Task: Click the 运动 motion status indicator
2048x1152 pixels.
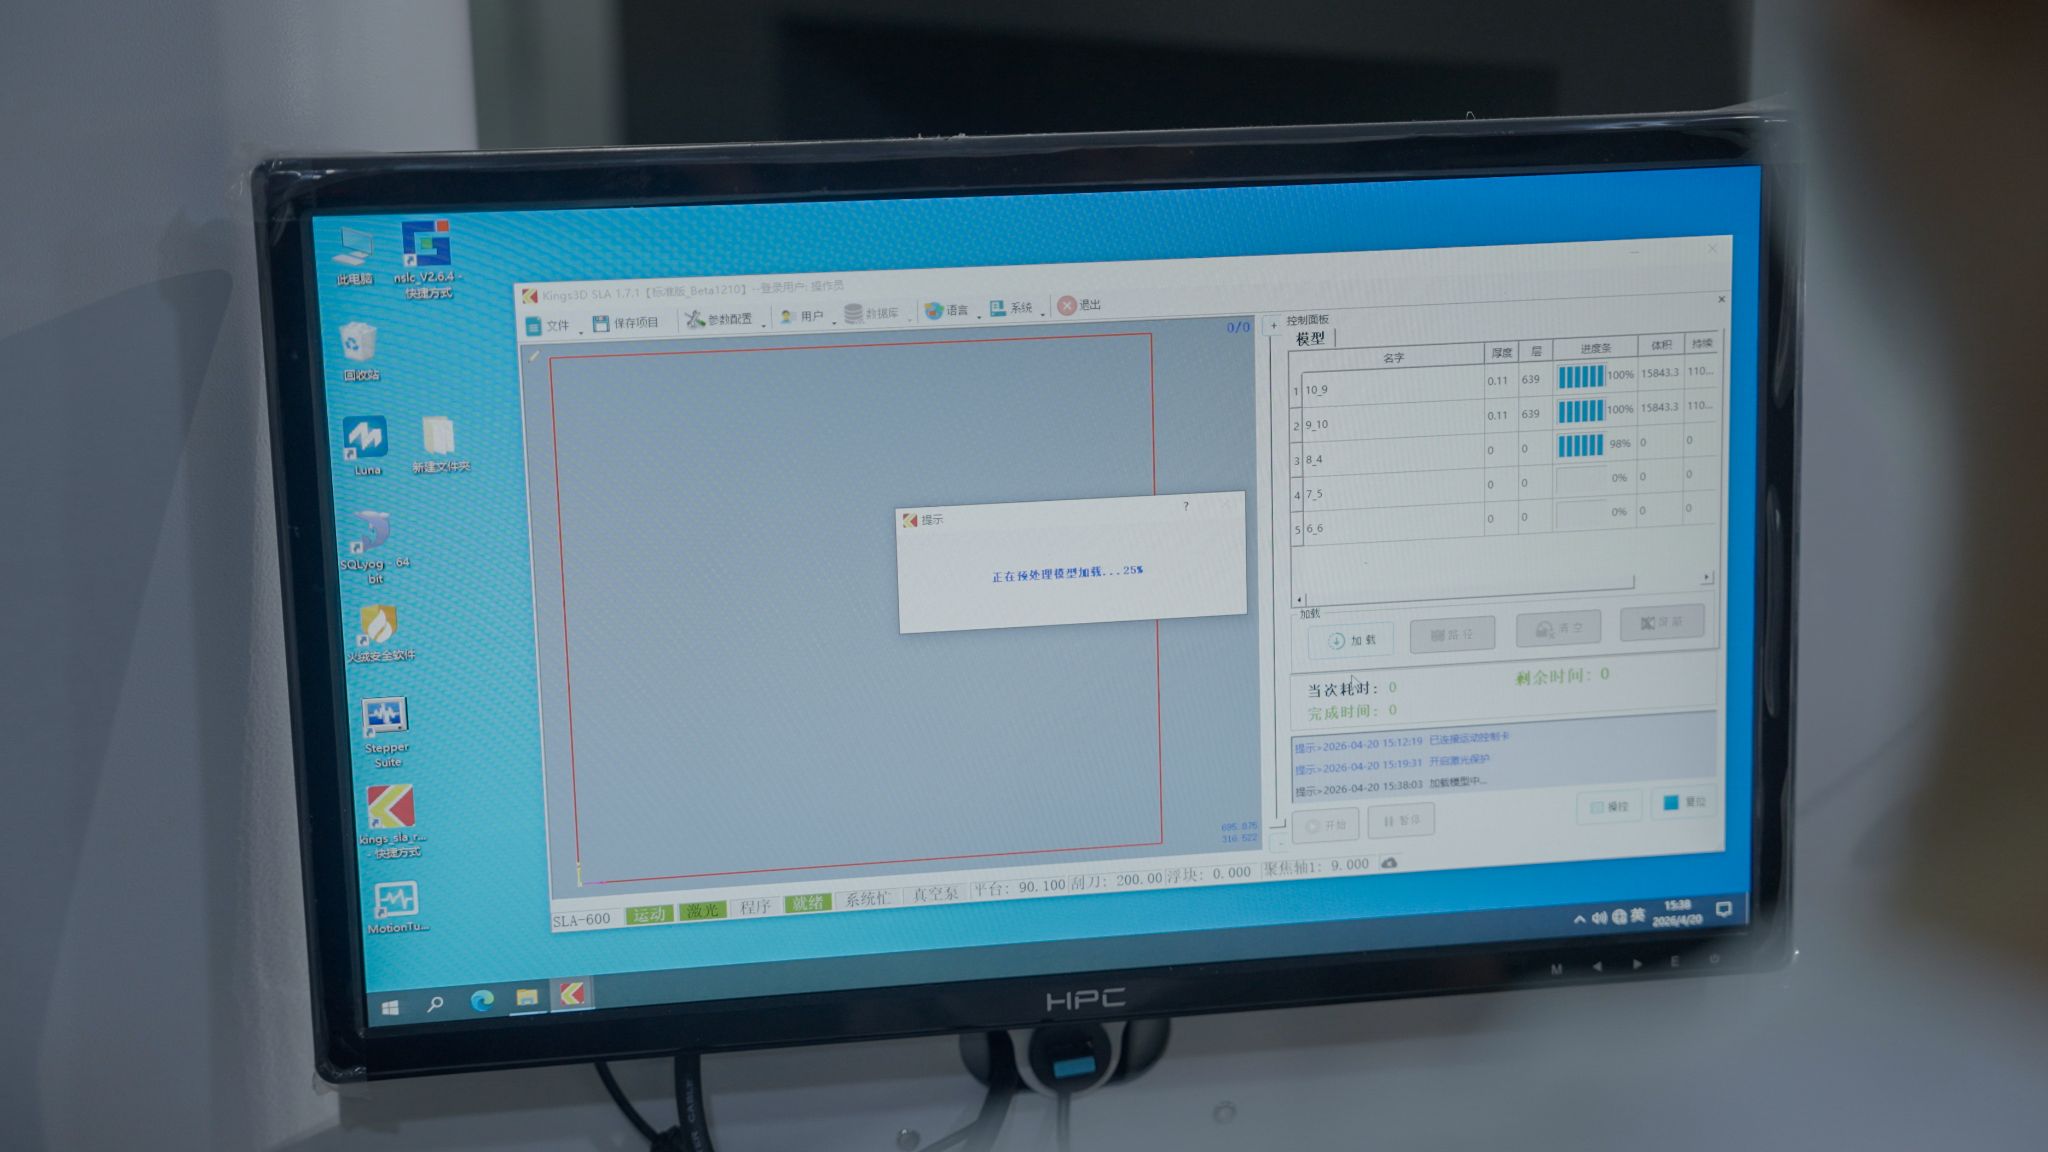Action: point(649,914)
